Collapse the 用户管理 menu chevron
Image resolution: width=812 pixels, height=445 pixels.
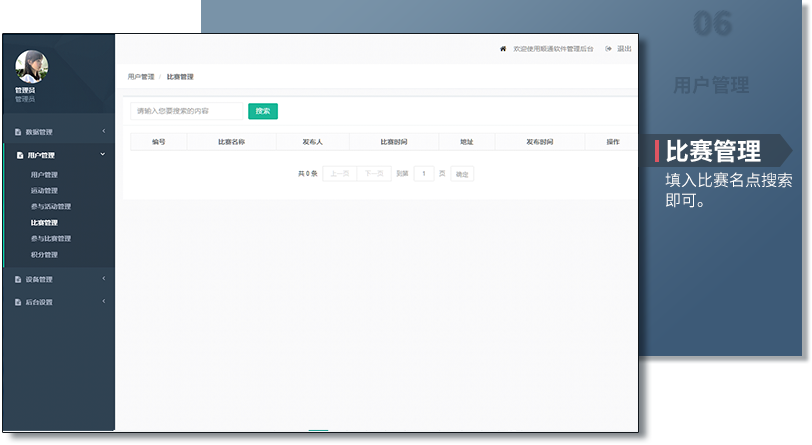pyautogui.click(x=103, y=155)
